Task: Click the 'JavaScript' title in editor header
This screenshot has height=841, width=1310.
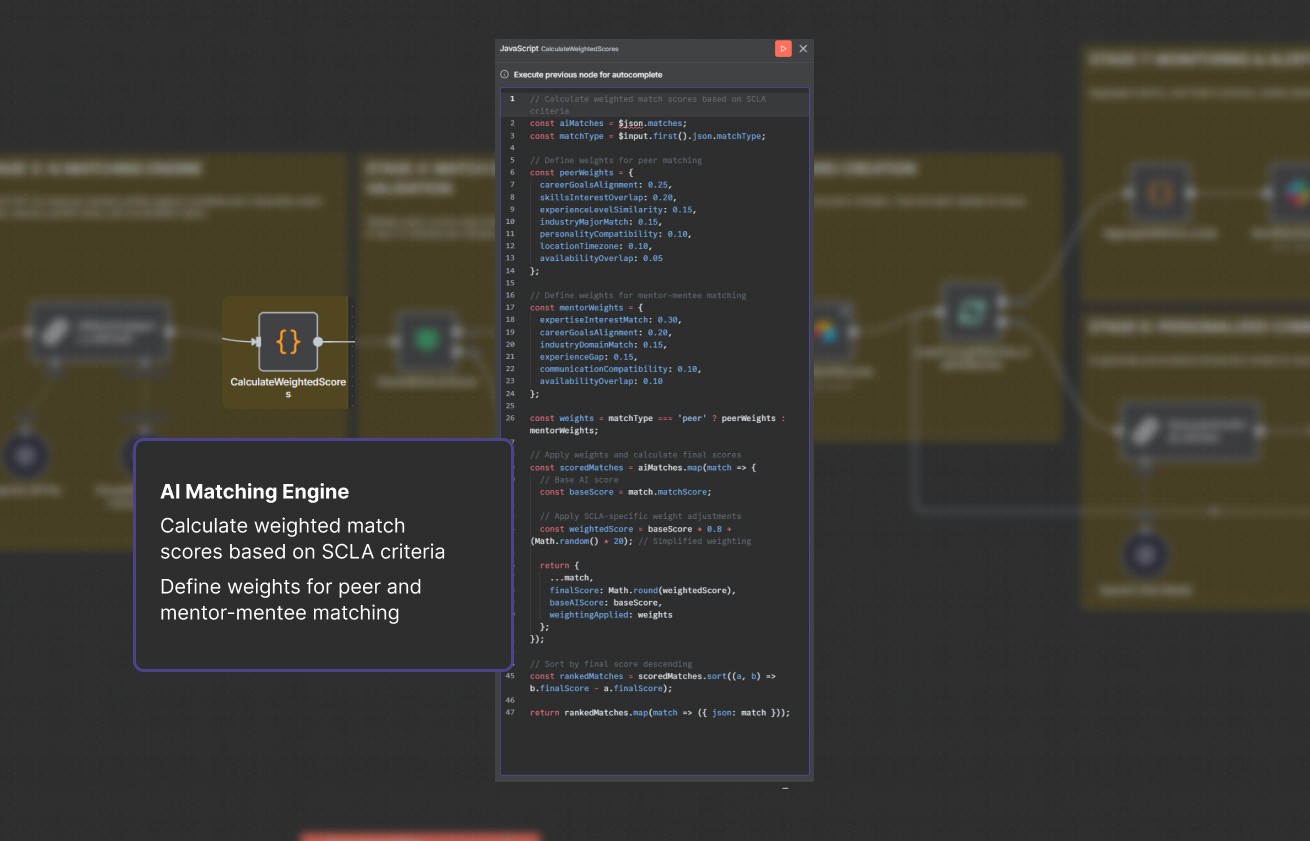Action: pyautogui.click(x=519, y=48)
